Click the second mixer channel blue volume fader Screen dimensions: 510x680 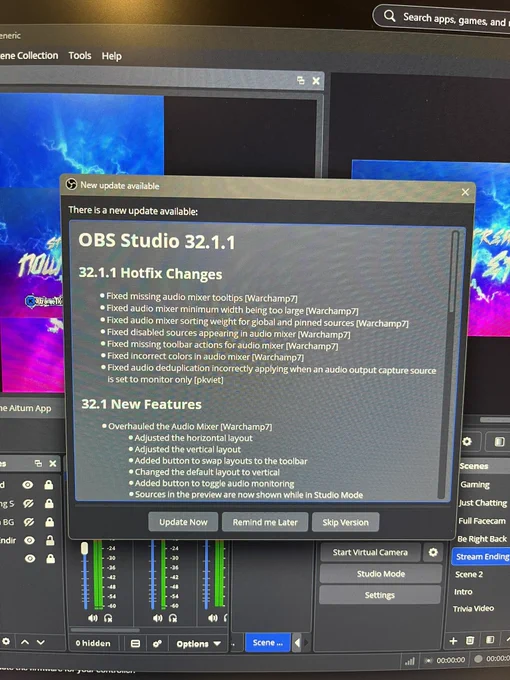pyautogui.click(x=152, y=574)
